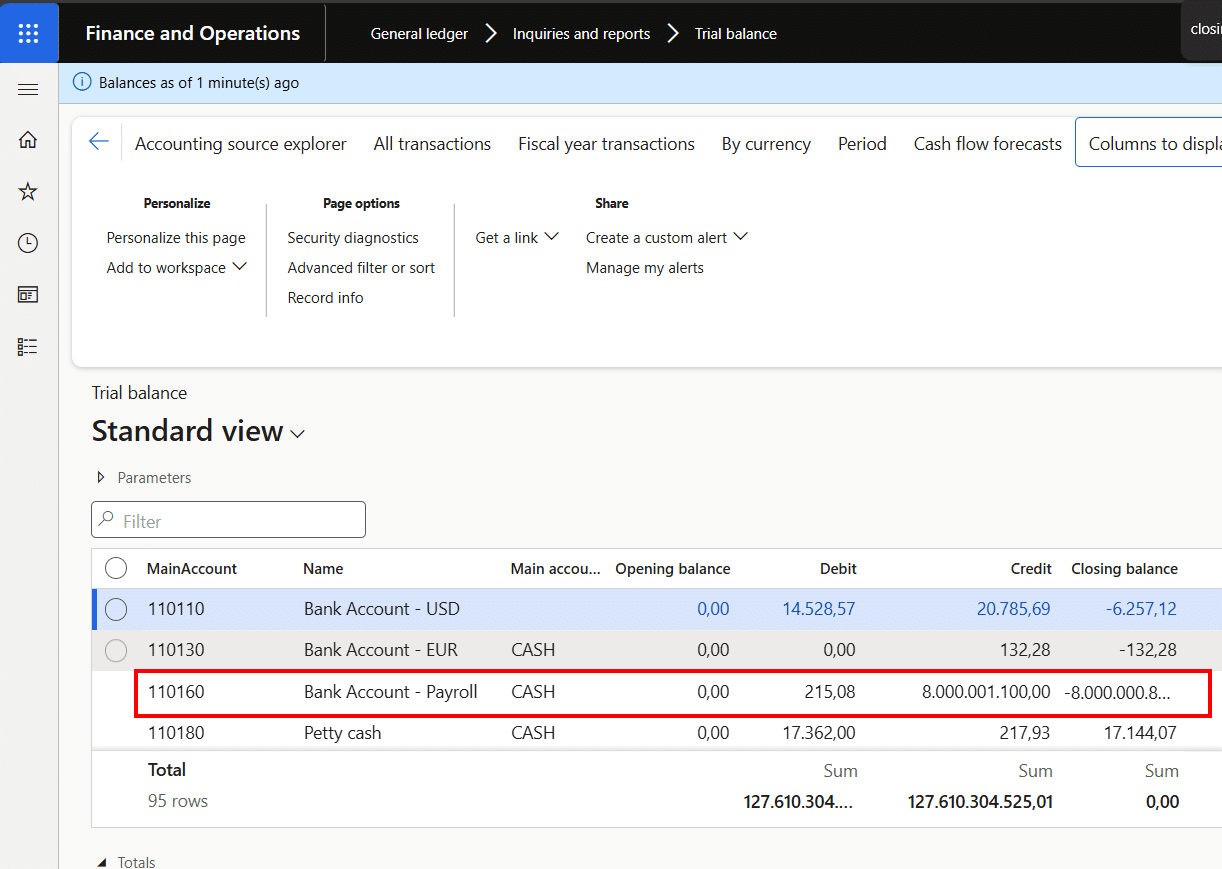
Task: Open closing balance -6.257,12 link
Action: click(x=1141, y=609)
